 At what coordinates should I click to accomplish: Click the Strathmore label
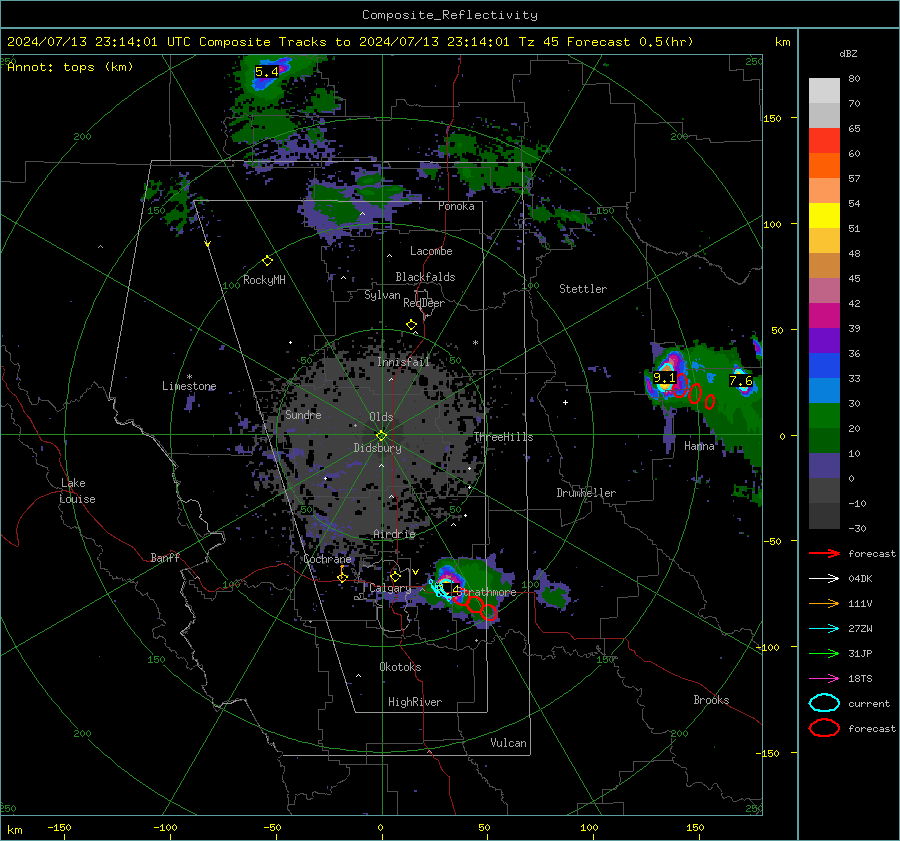[488, 592]
